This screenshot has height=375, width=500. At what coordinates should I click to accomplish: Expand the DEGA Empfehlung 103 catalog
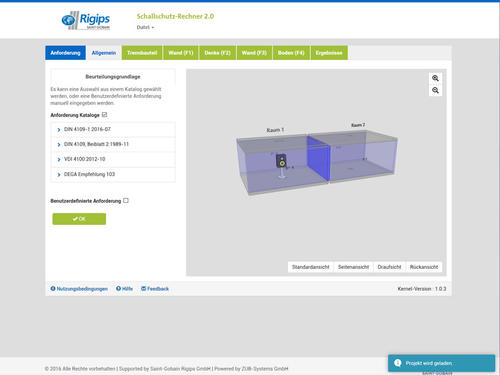pyautogui.click(x=113, y=174)
